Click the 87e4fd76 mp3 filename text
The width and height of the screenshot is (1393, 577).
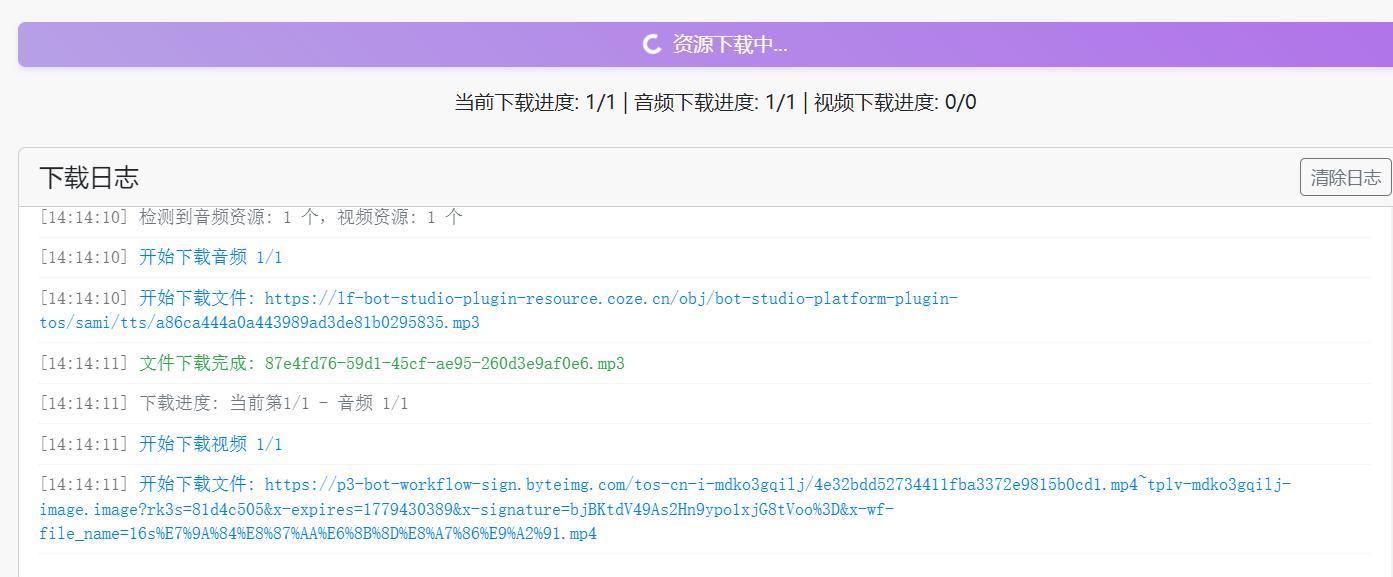tap(444, 363)
